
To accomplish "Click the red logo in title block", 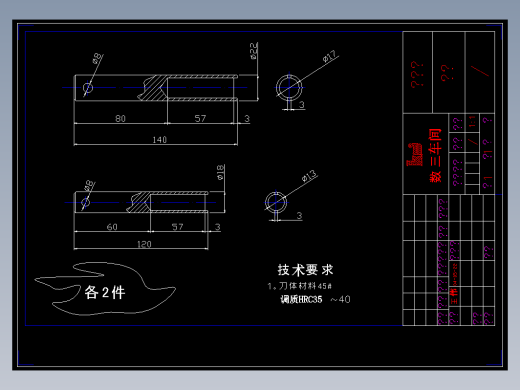I will [414, 154].
